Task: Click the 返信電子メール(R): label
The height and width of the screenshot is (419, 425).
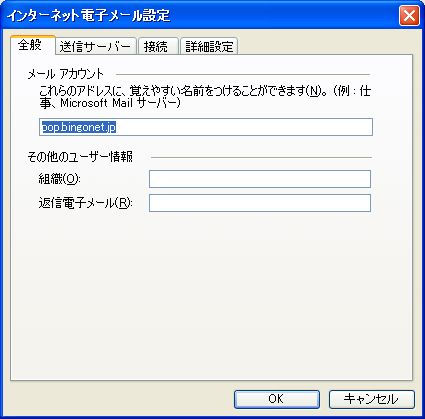Action: (85, 203)
